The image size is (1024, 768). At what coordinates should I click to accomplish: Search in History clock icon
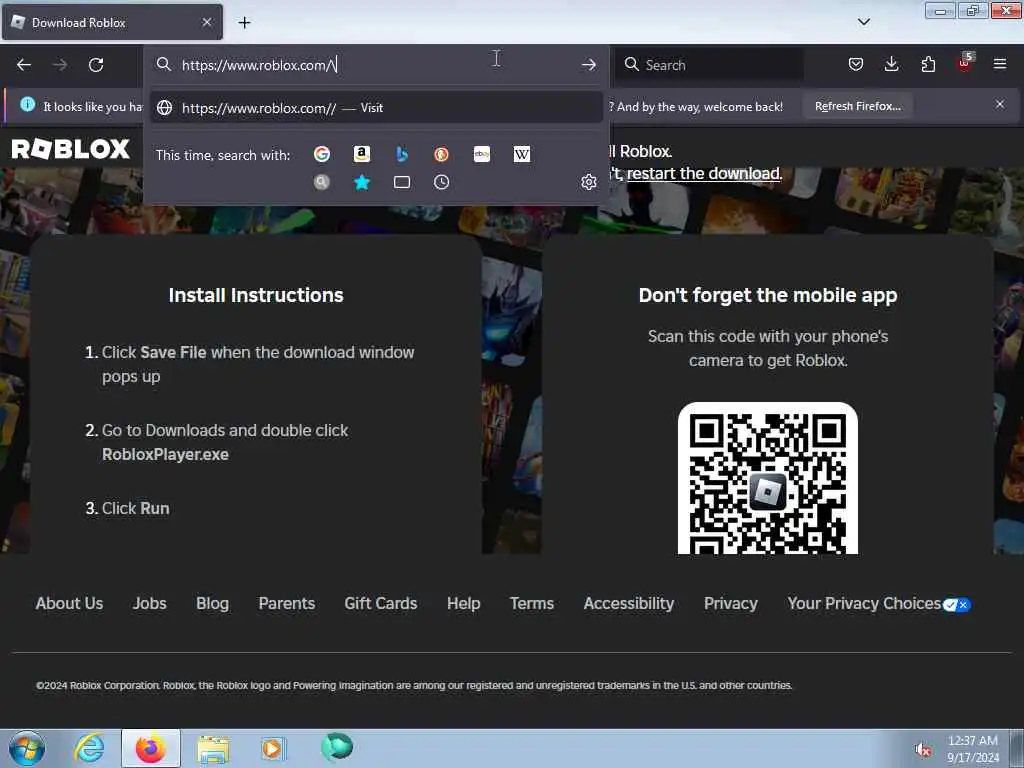click(441, 182)
